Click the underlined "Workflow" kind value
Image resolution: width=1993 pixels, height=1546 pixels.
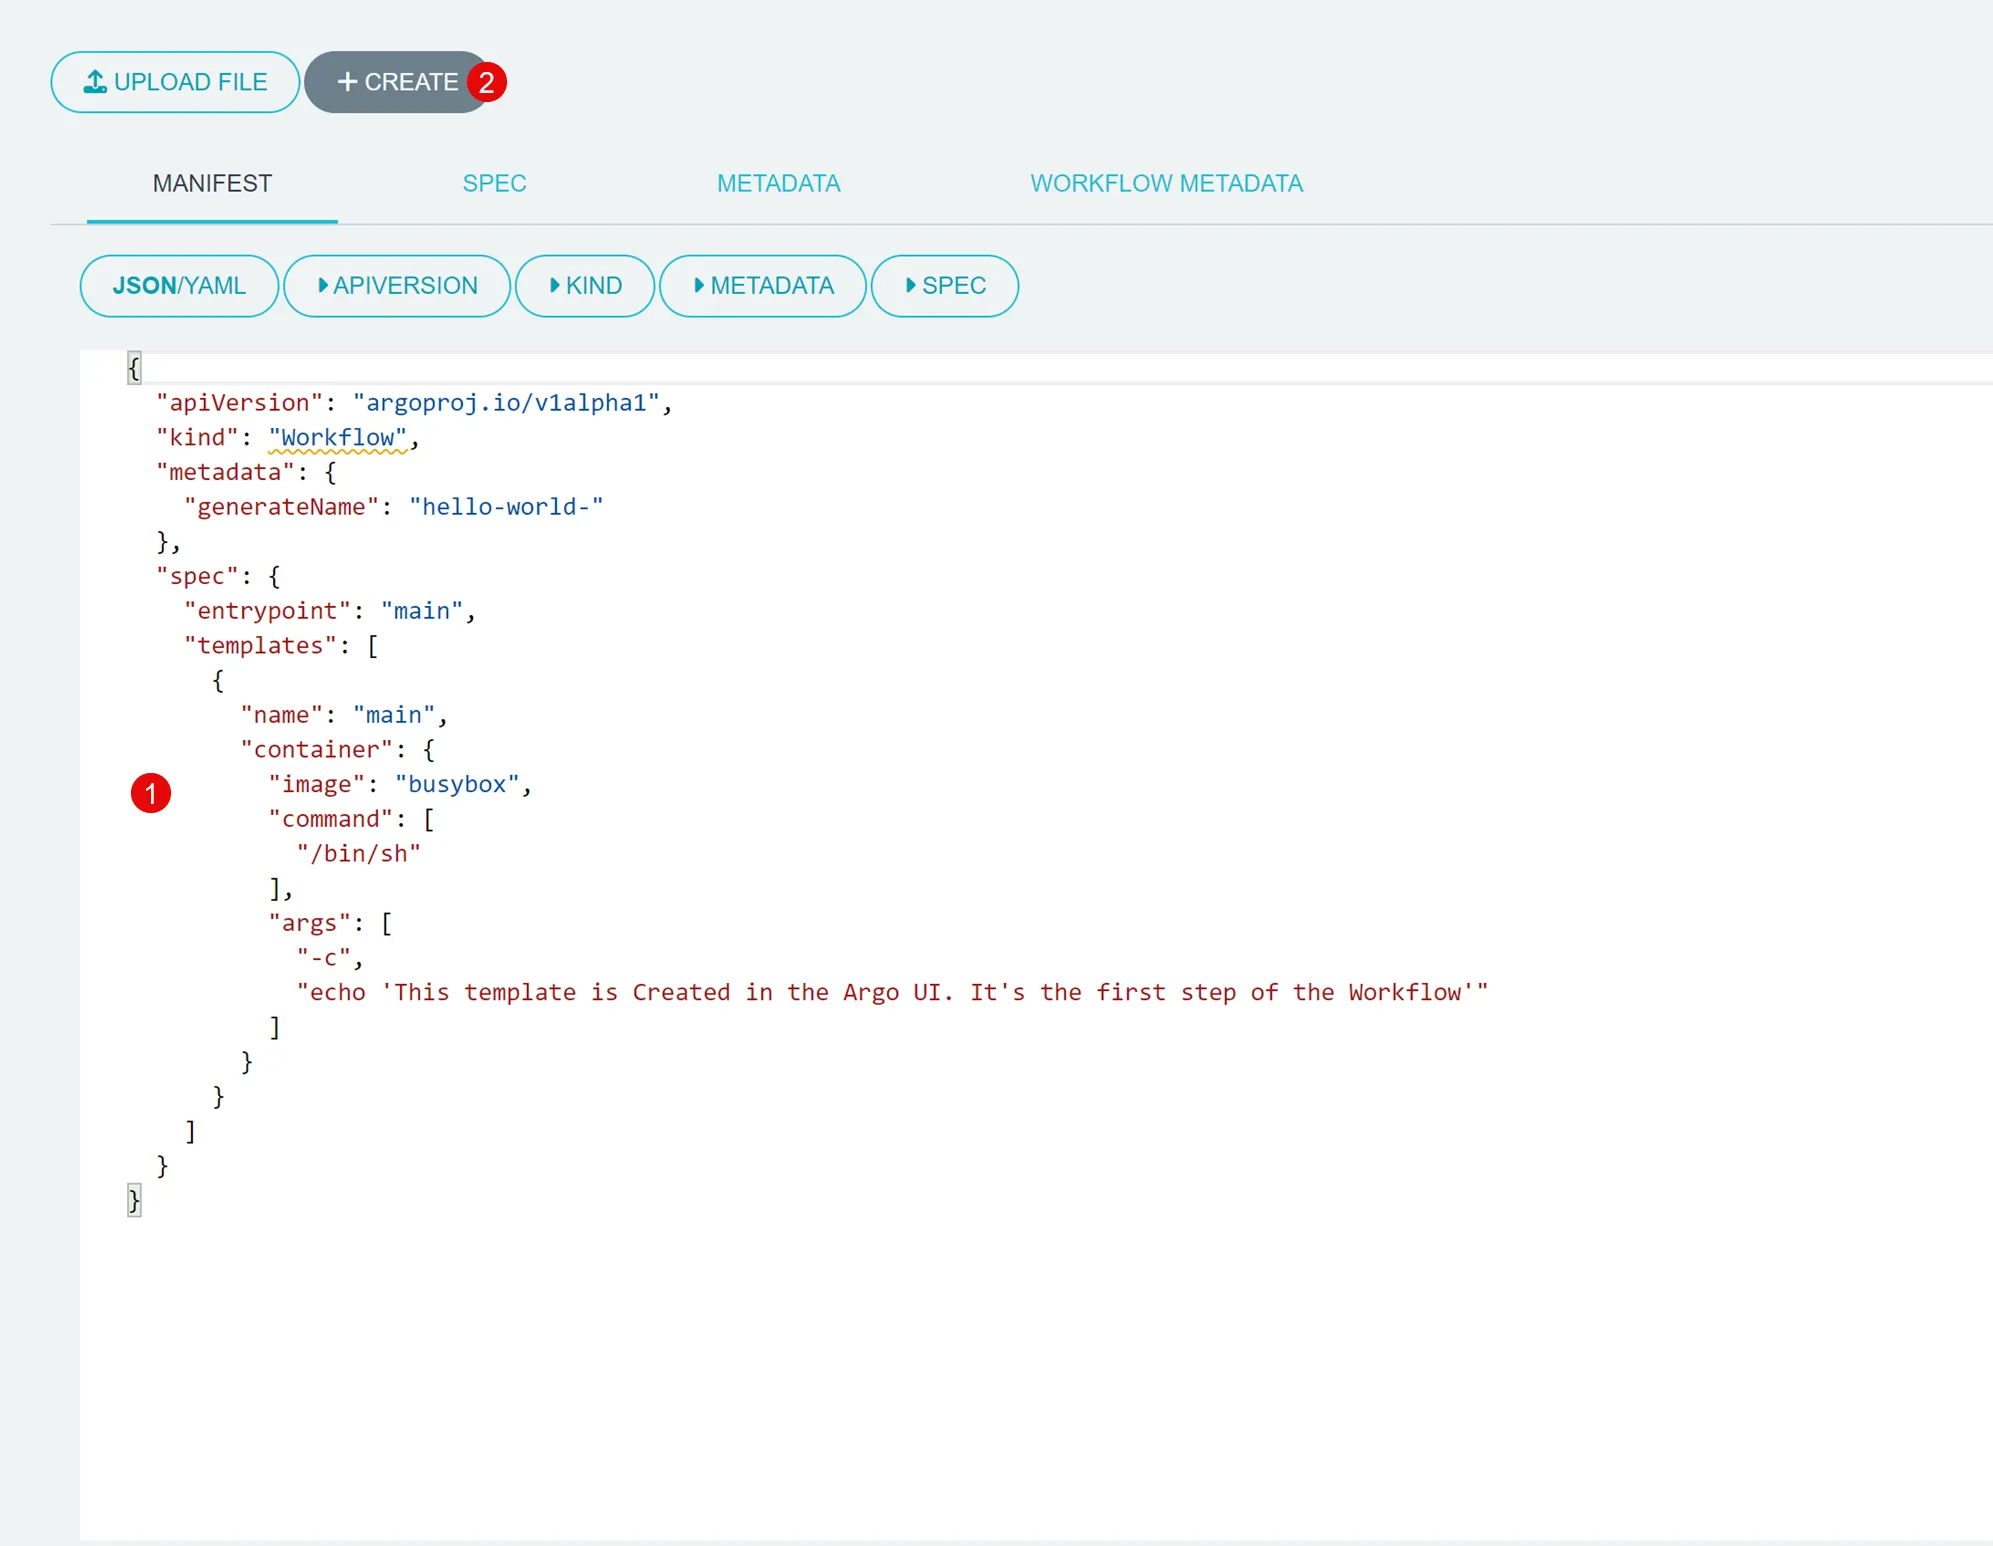point(338,438)
